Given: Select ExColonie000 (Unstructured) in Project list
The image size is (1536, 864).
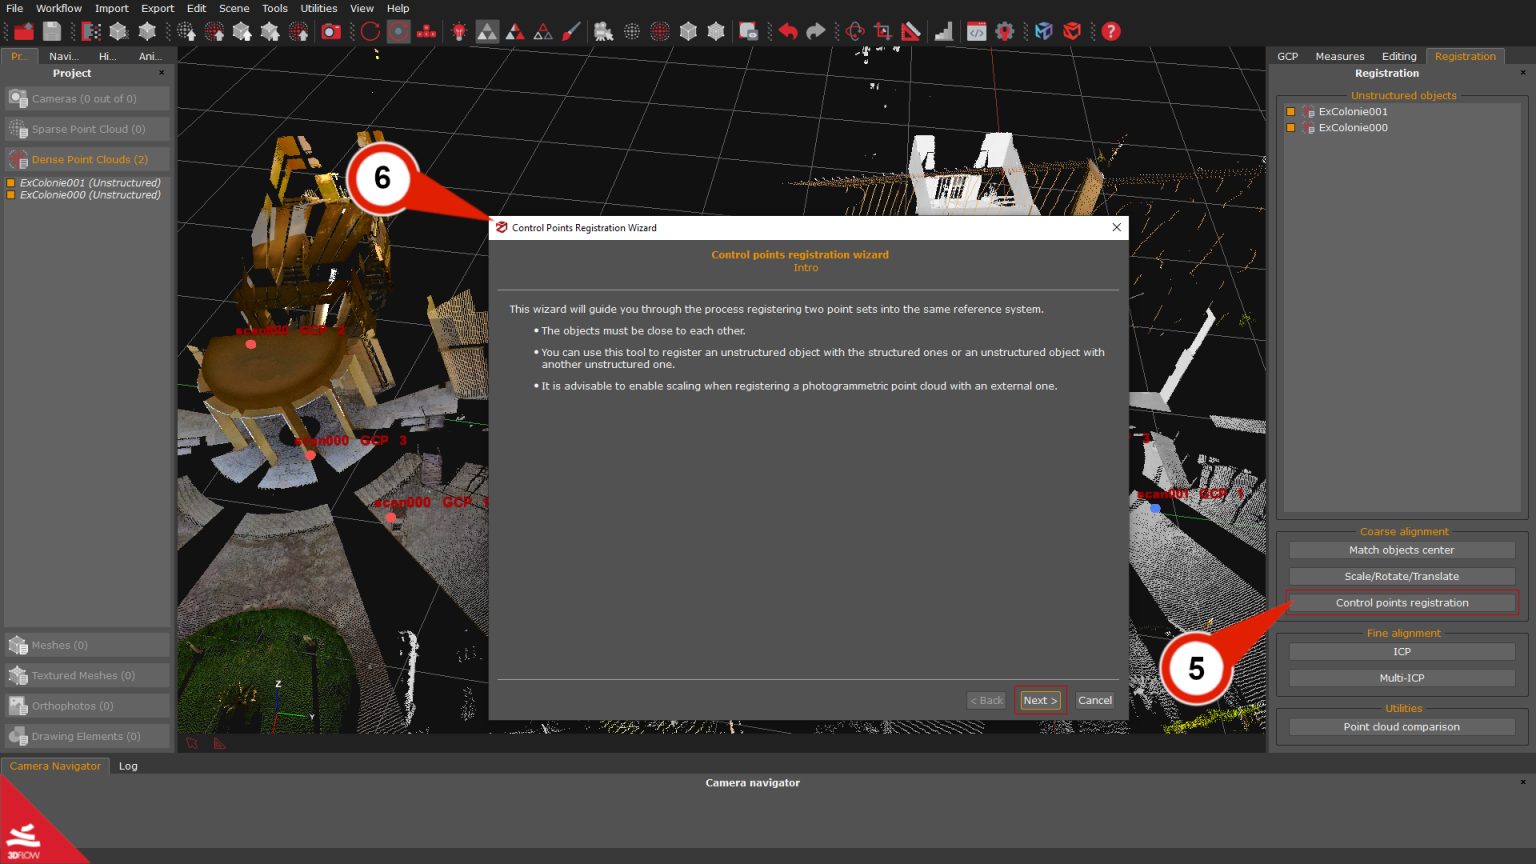Looking at the screenshot, I should pyautogui.click(x=90, y=195).
